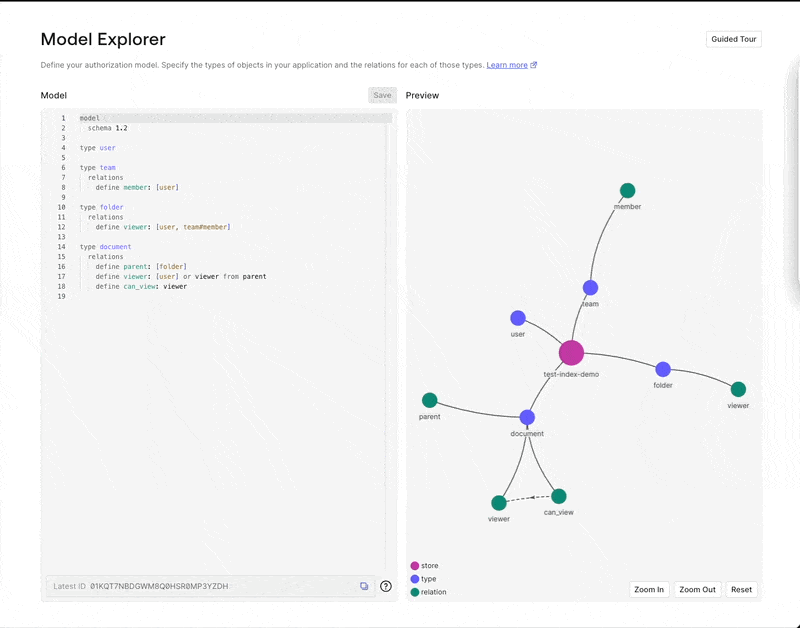This screenshot has height=628, width=800.
Task: Click the disabled Save button
Action: [382, 95]
